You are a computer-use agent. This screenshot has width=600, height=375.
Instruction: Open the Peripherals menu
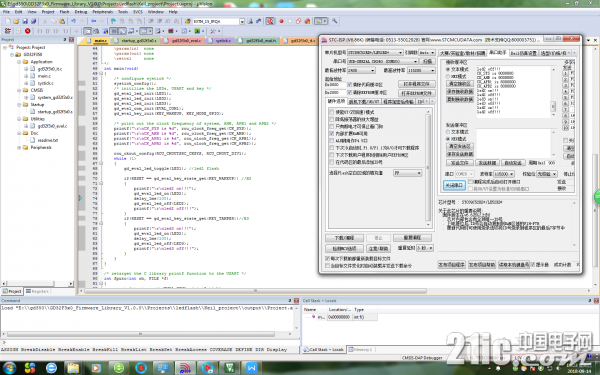pyautogui.click(x=103, y=12)
